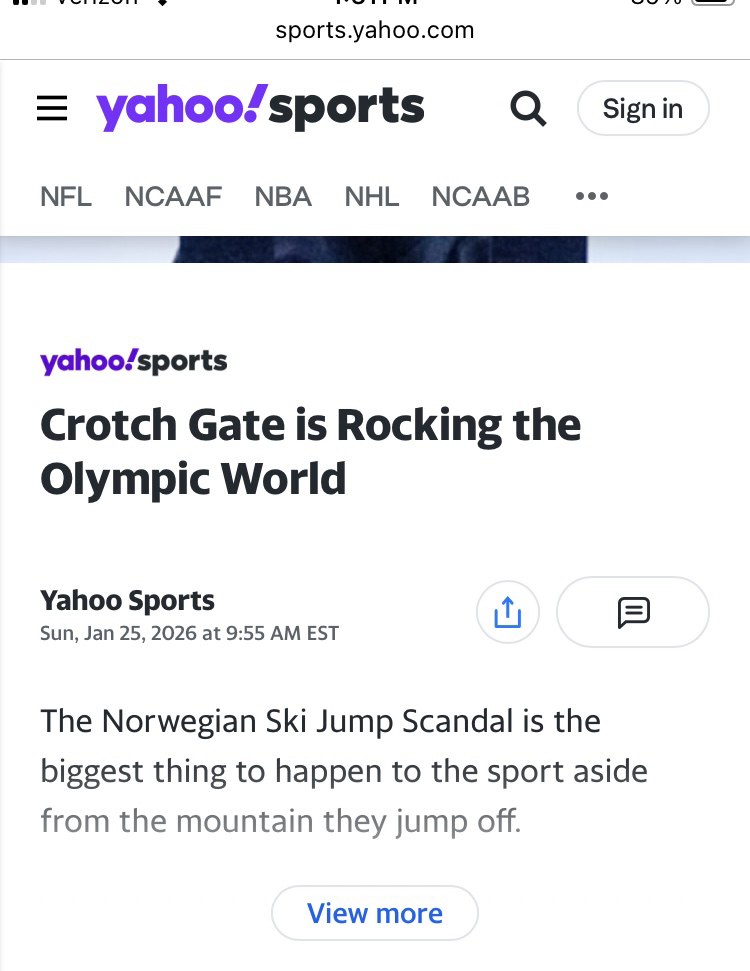
Task: Click the small Yahoo Sports article logo
Action: point(134,361)
